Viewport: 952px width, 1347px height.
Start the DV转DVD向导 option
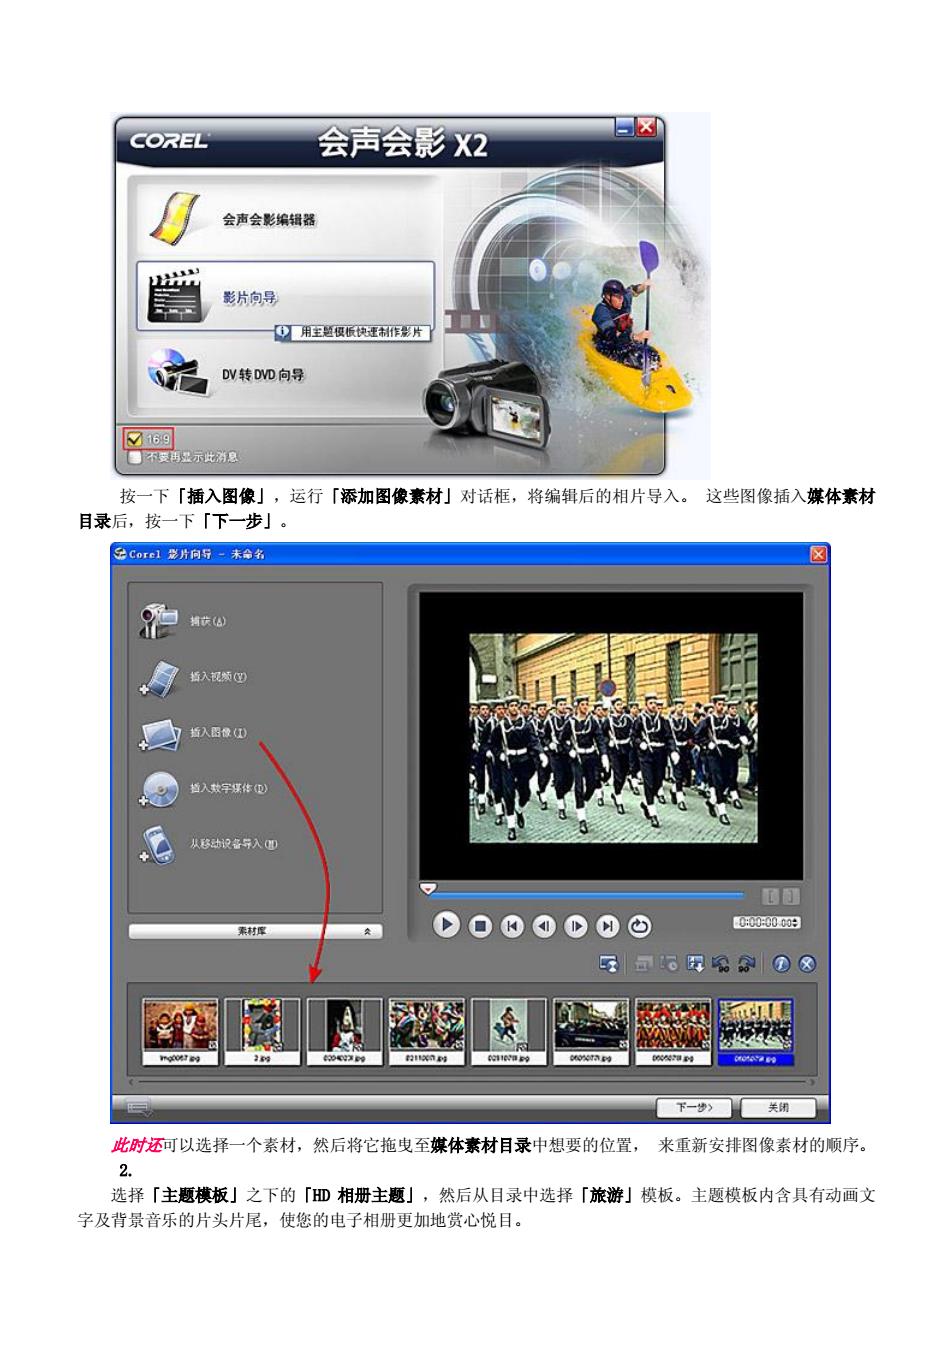285,374
